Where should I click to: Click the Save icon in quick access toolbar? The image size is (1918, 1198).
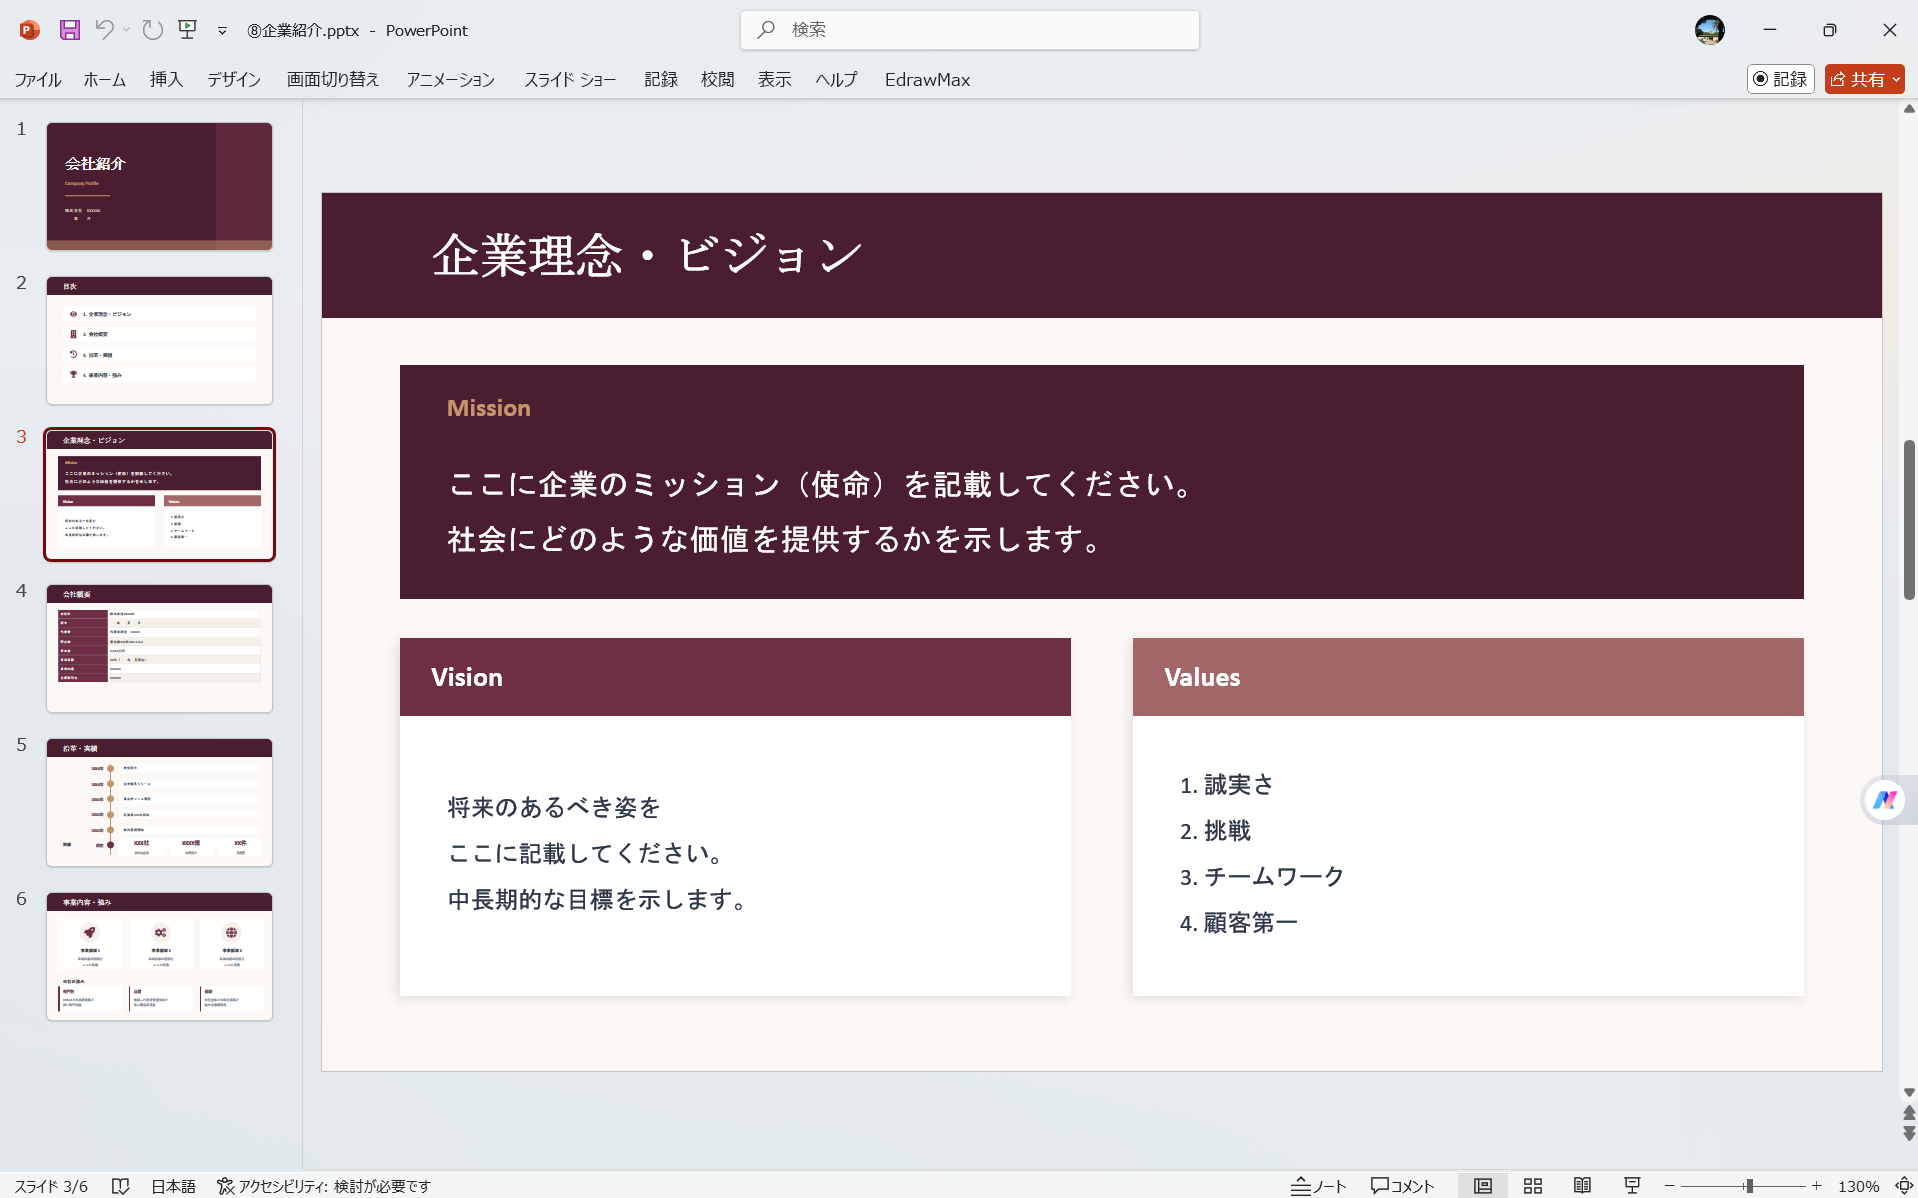click(x=68, y=30)
